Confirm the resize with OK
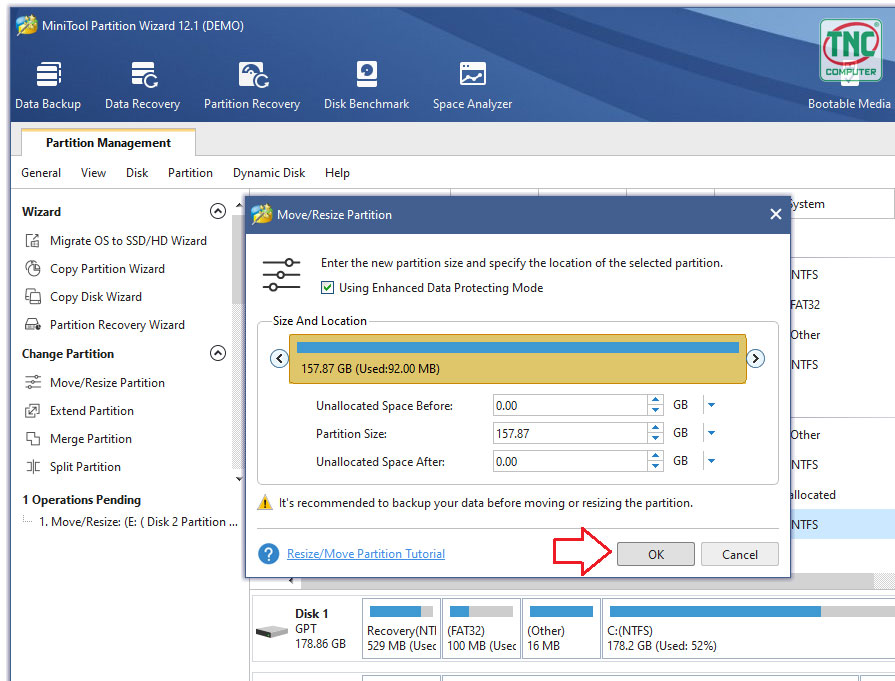The height and width of the screenshot is (681, 895). [655, 554]
